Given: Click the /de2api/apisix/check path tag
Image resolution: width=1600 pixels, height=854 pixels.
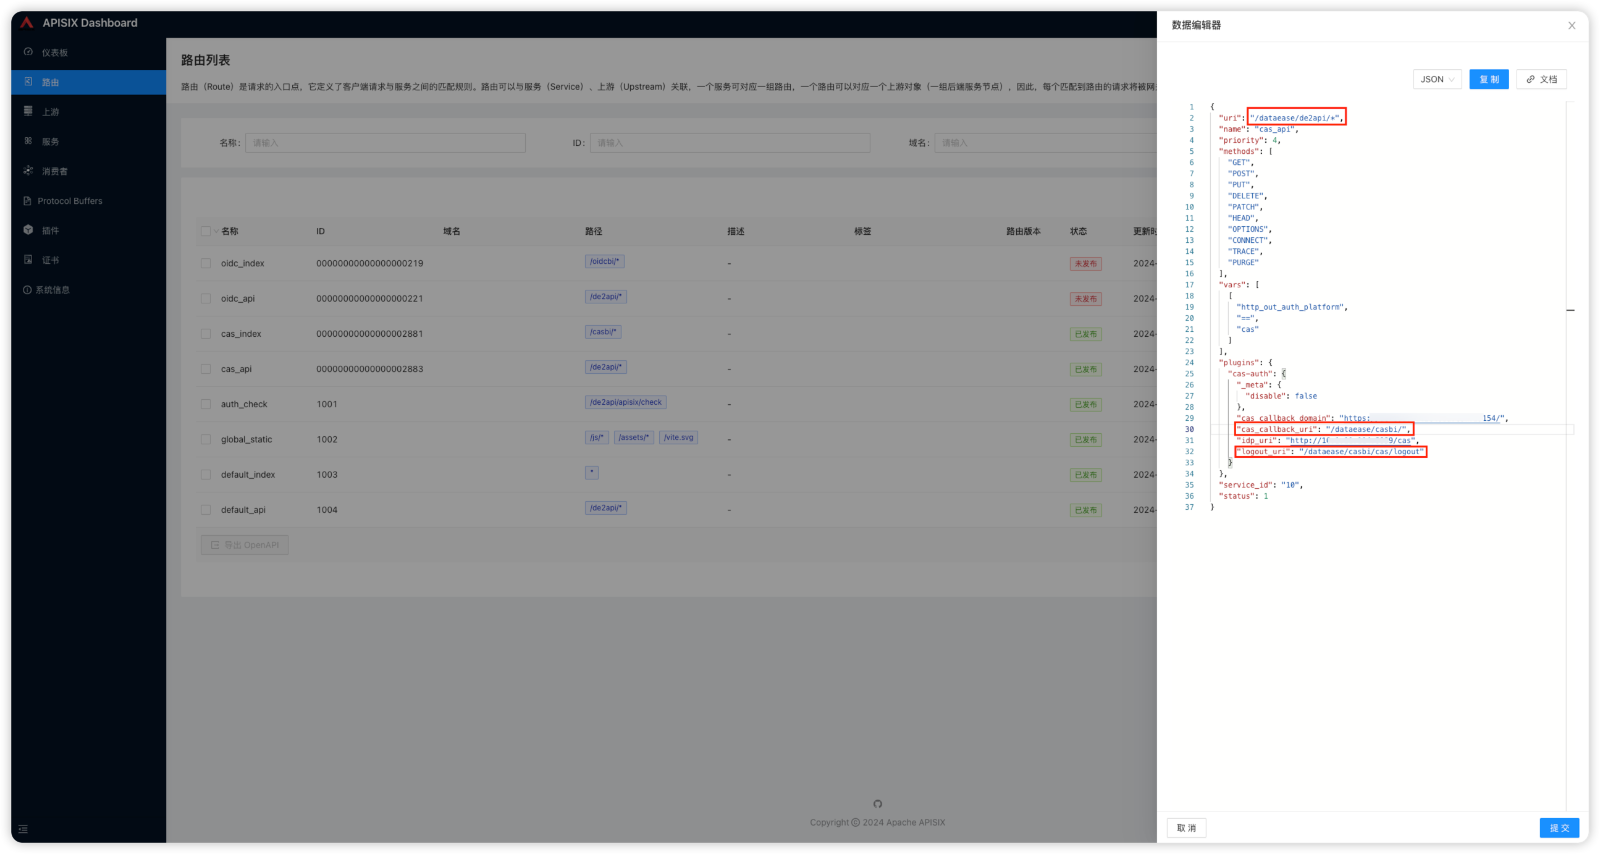Looking at the screenshot, I should [626, 402].
